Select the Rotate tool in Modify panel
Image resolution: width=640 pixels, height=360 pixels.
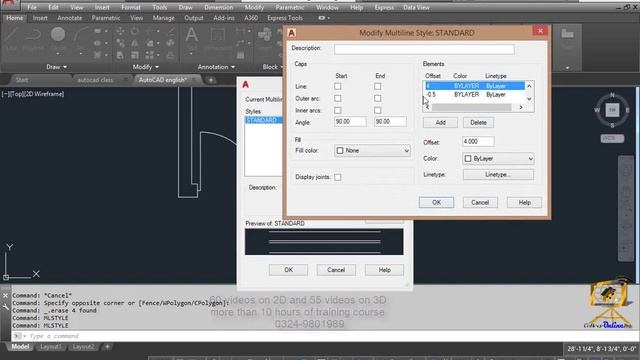click(135, 31)
